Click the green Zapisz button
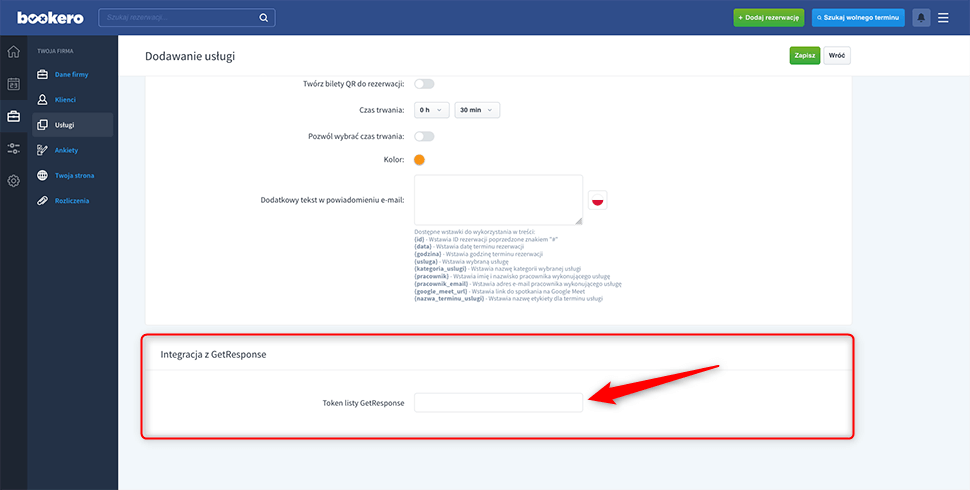Viewport: 970px width, 490px height. 805,56
